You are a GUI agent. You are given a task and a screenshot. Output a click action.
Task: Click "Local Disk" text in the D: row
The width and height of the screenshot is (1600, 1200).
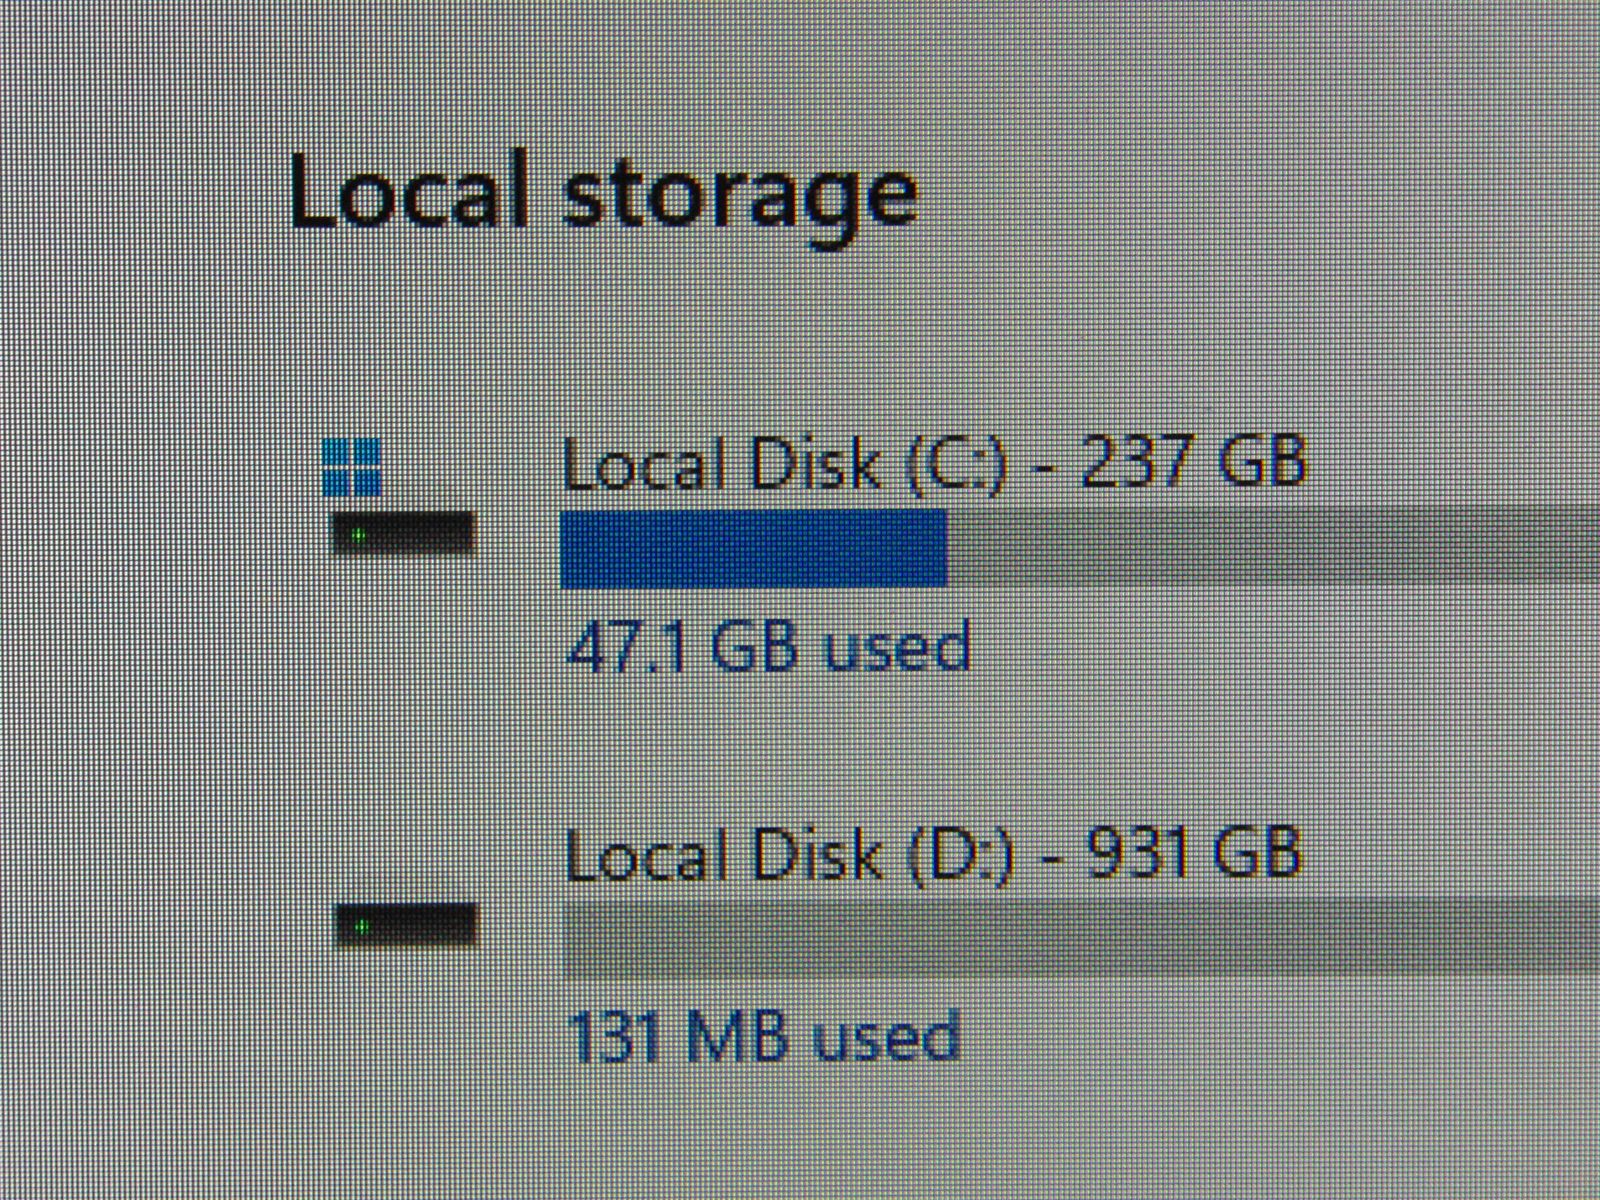723,857
